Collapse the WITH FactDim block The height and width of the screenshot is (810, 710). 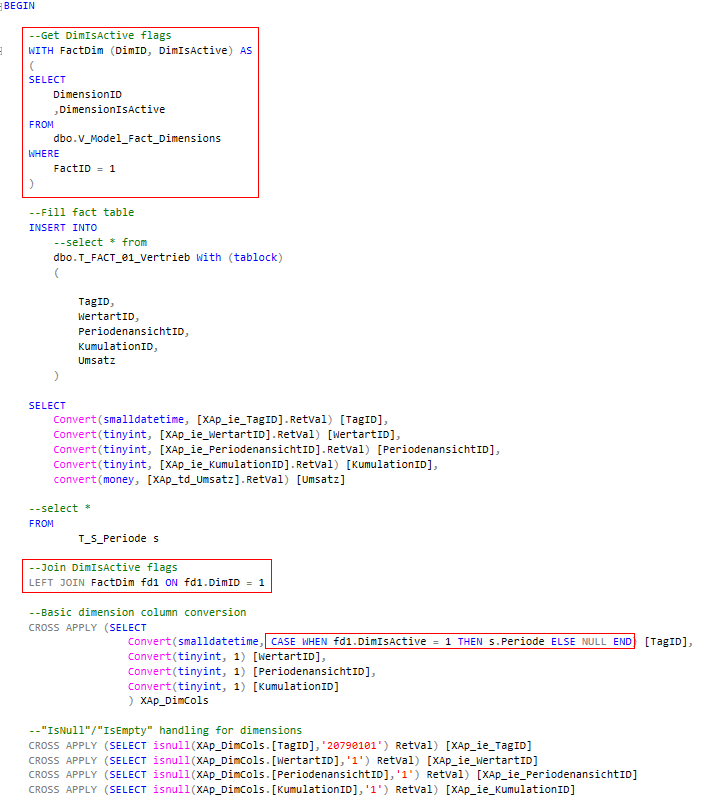pos(3,50)
